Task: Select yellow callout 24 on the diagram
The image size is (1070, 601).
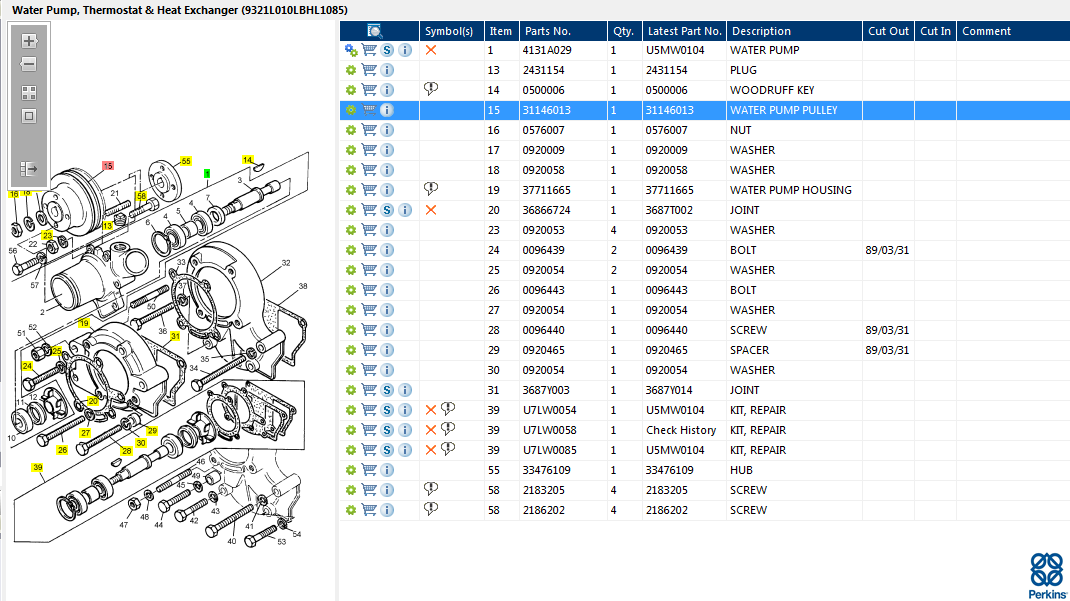Action: click(27, 366)
